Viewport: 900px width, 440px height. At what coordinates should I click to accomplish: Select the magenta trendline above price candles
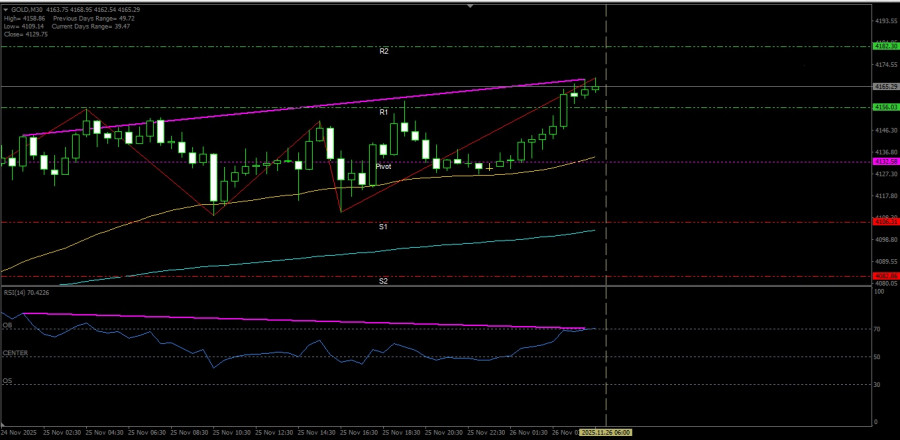pyautogui.click(x=304, y=108)
